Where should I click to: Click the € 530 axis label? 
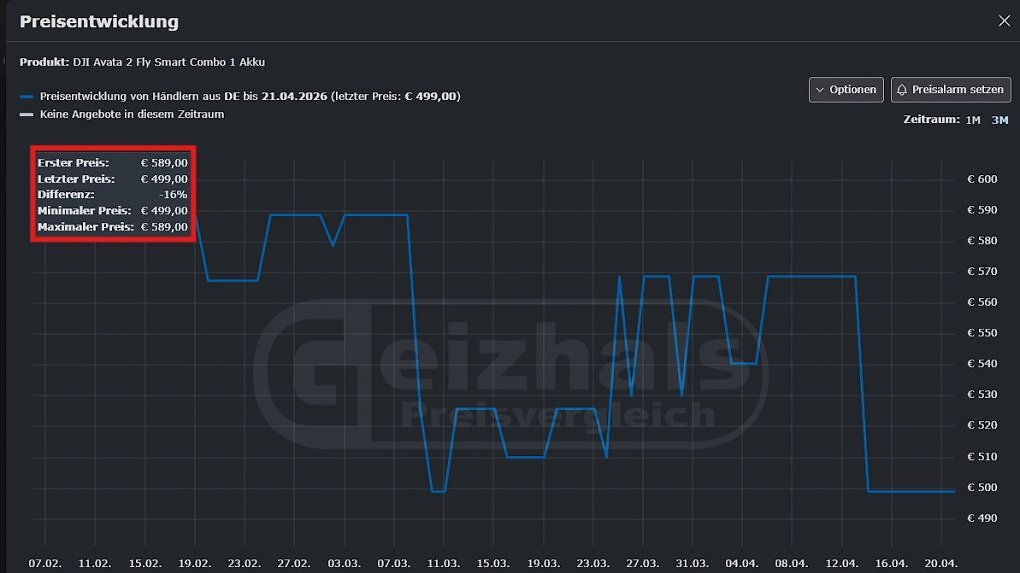[x=982, y=394]
